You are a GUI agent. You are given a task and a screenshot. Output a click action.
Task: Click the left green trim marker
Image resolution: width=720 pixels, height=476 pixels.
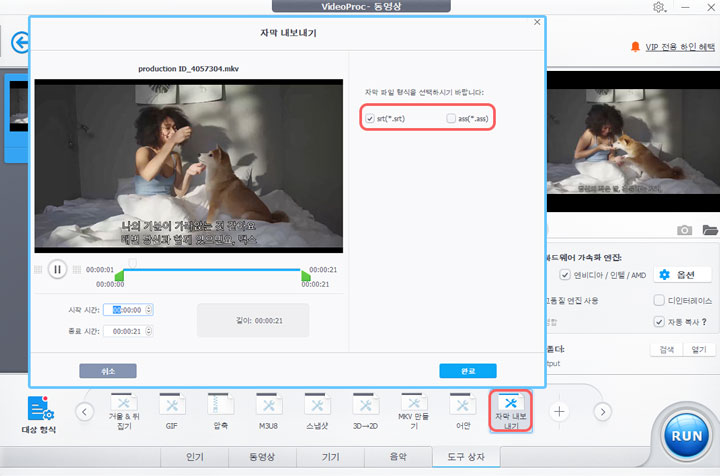pos(119,276)
